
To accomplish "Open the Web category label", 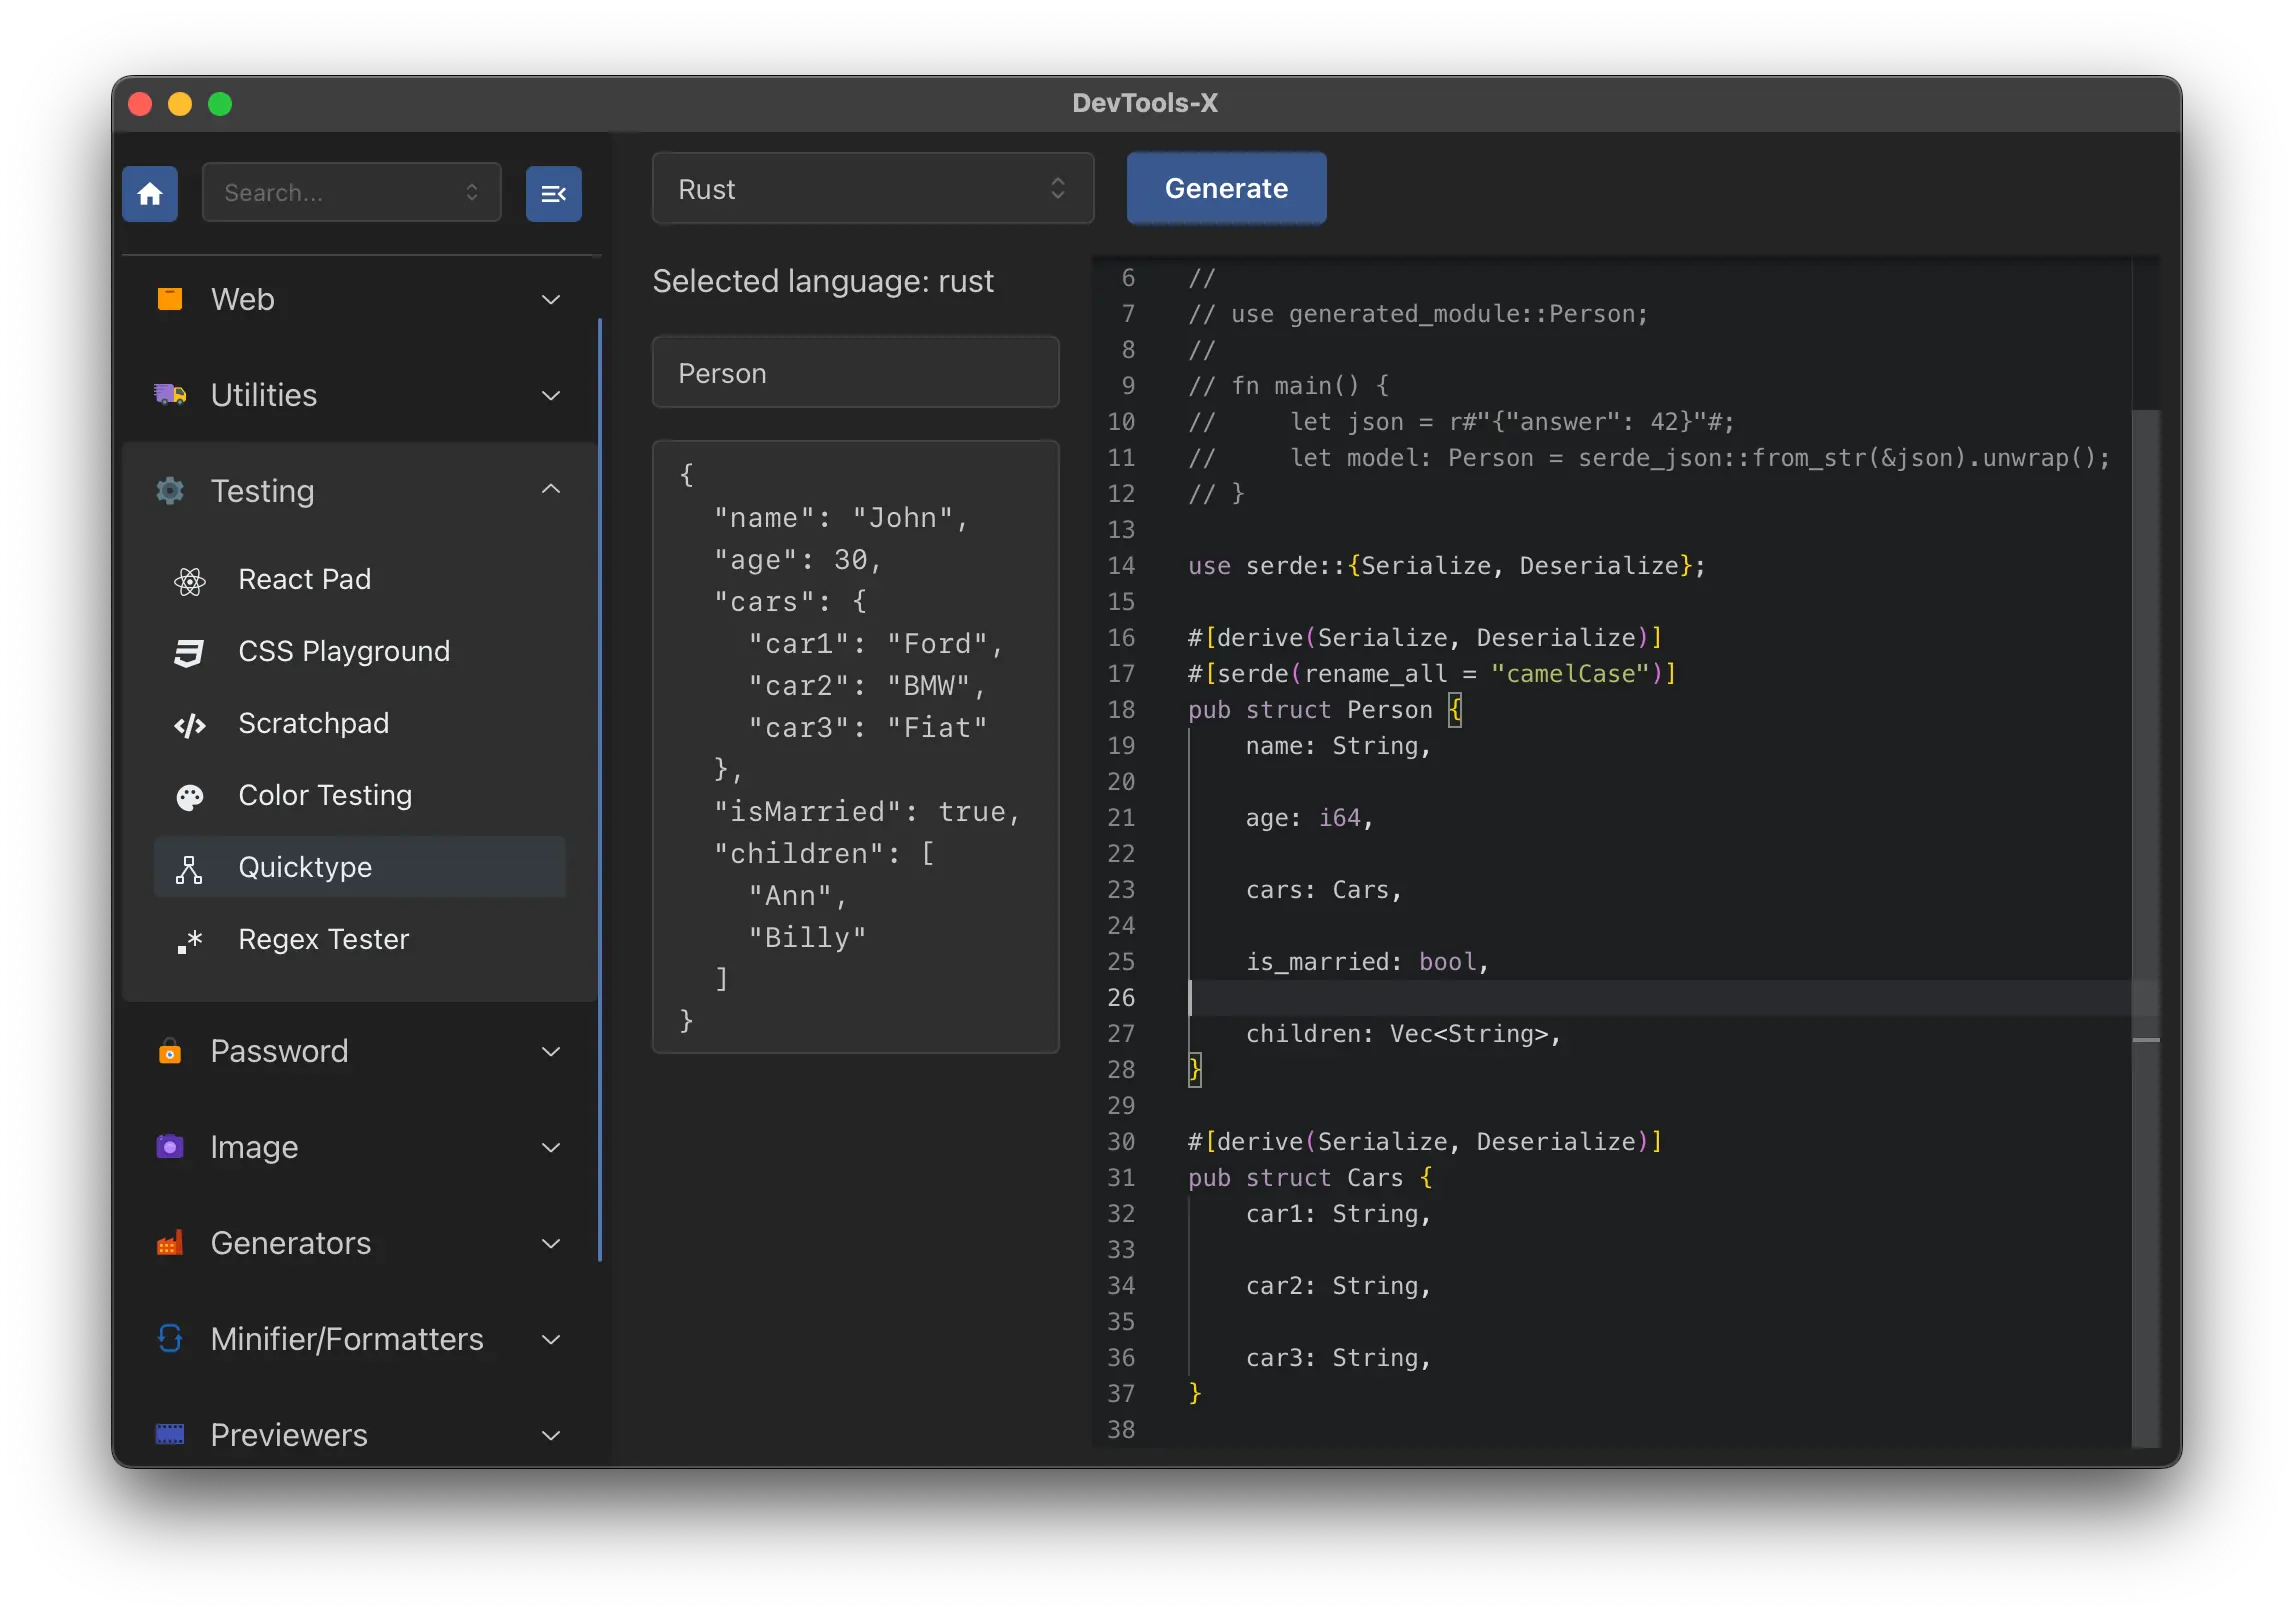I will coord(243,299).
